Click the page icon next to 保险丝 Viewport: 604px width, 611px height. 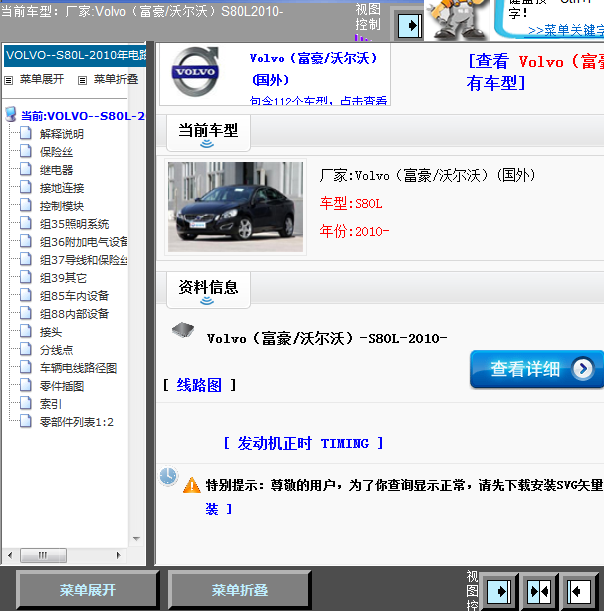(26, 151)
